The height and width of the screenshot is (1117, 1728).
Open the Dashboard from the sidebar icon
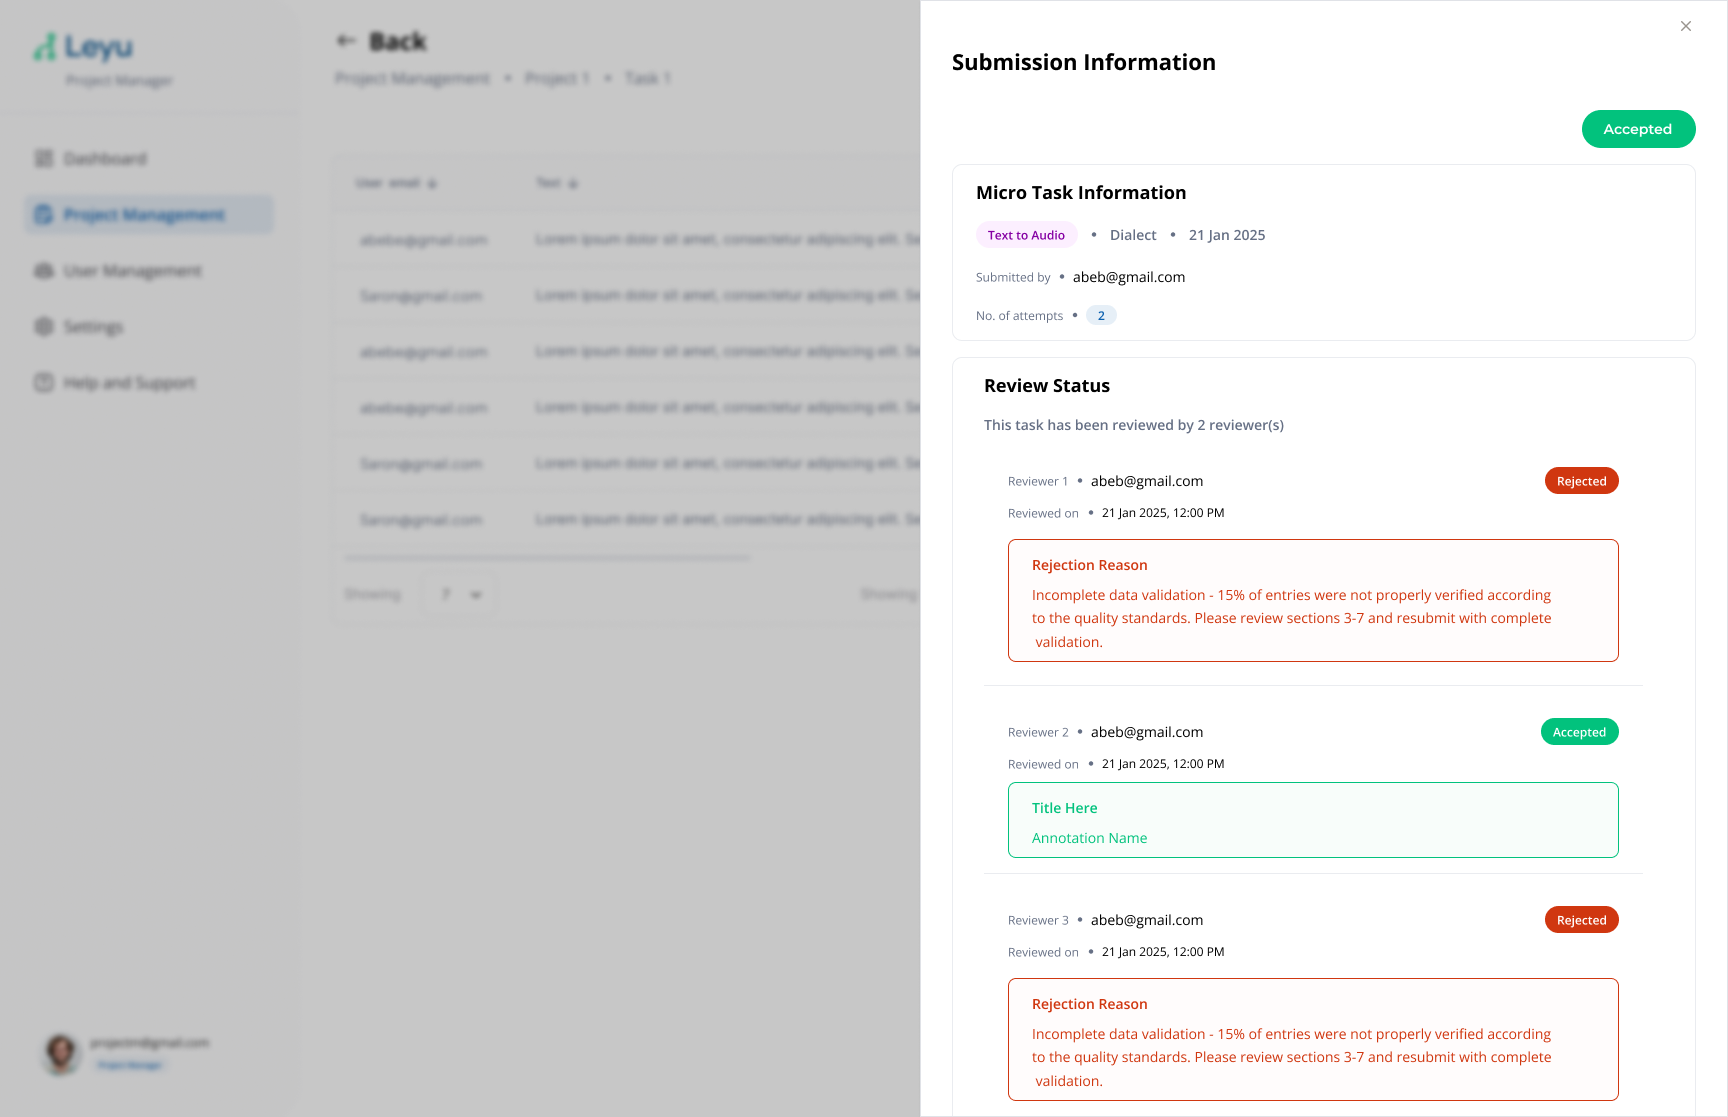click(x=43, y=158)
